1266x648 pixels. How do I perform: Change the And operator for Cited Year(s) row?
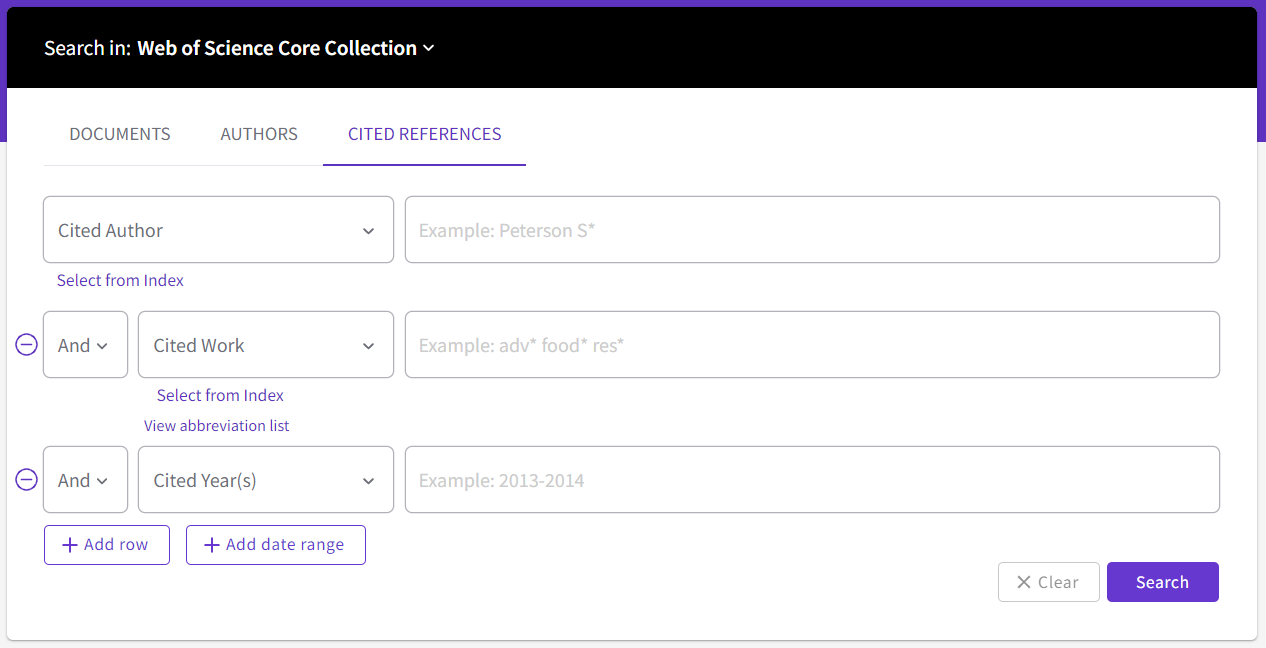85,480
